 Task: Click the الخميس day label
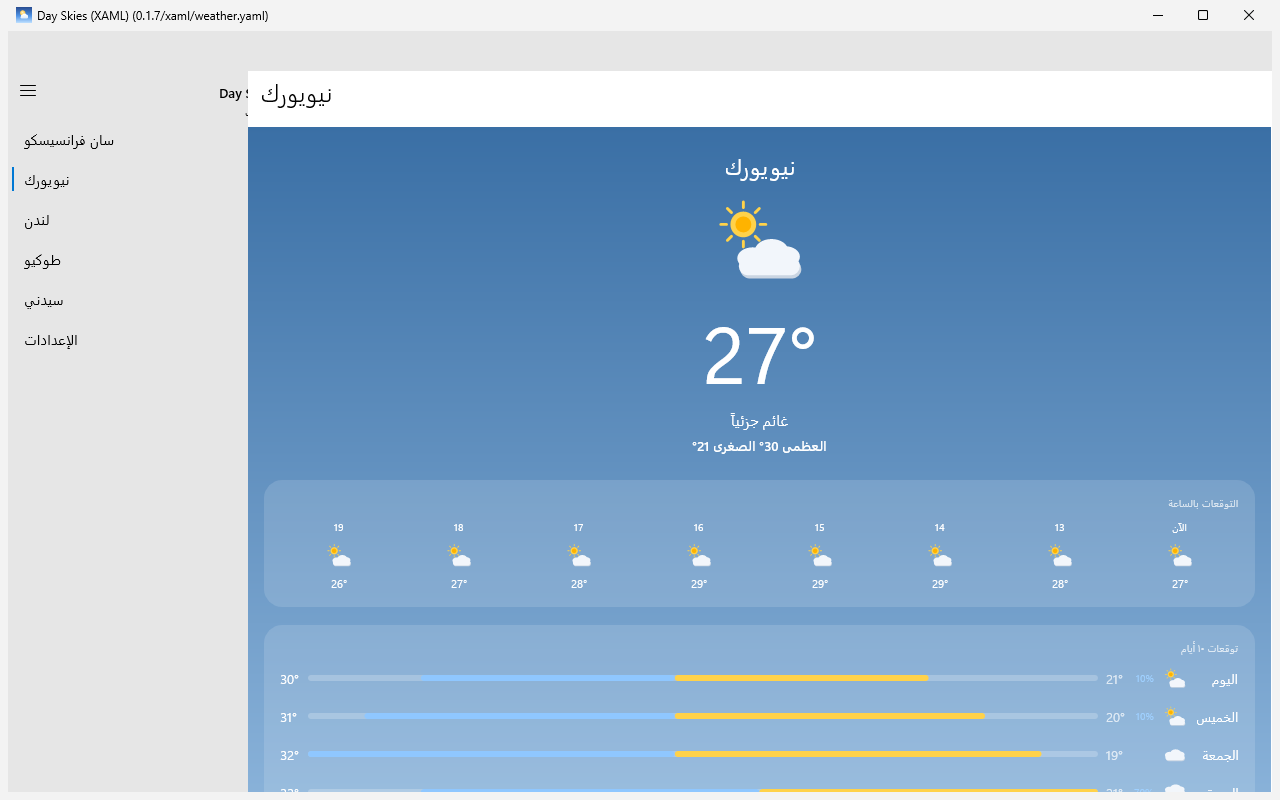click(x=1218, y=717)
